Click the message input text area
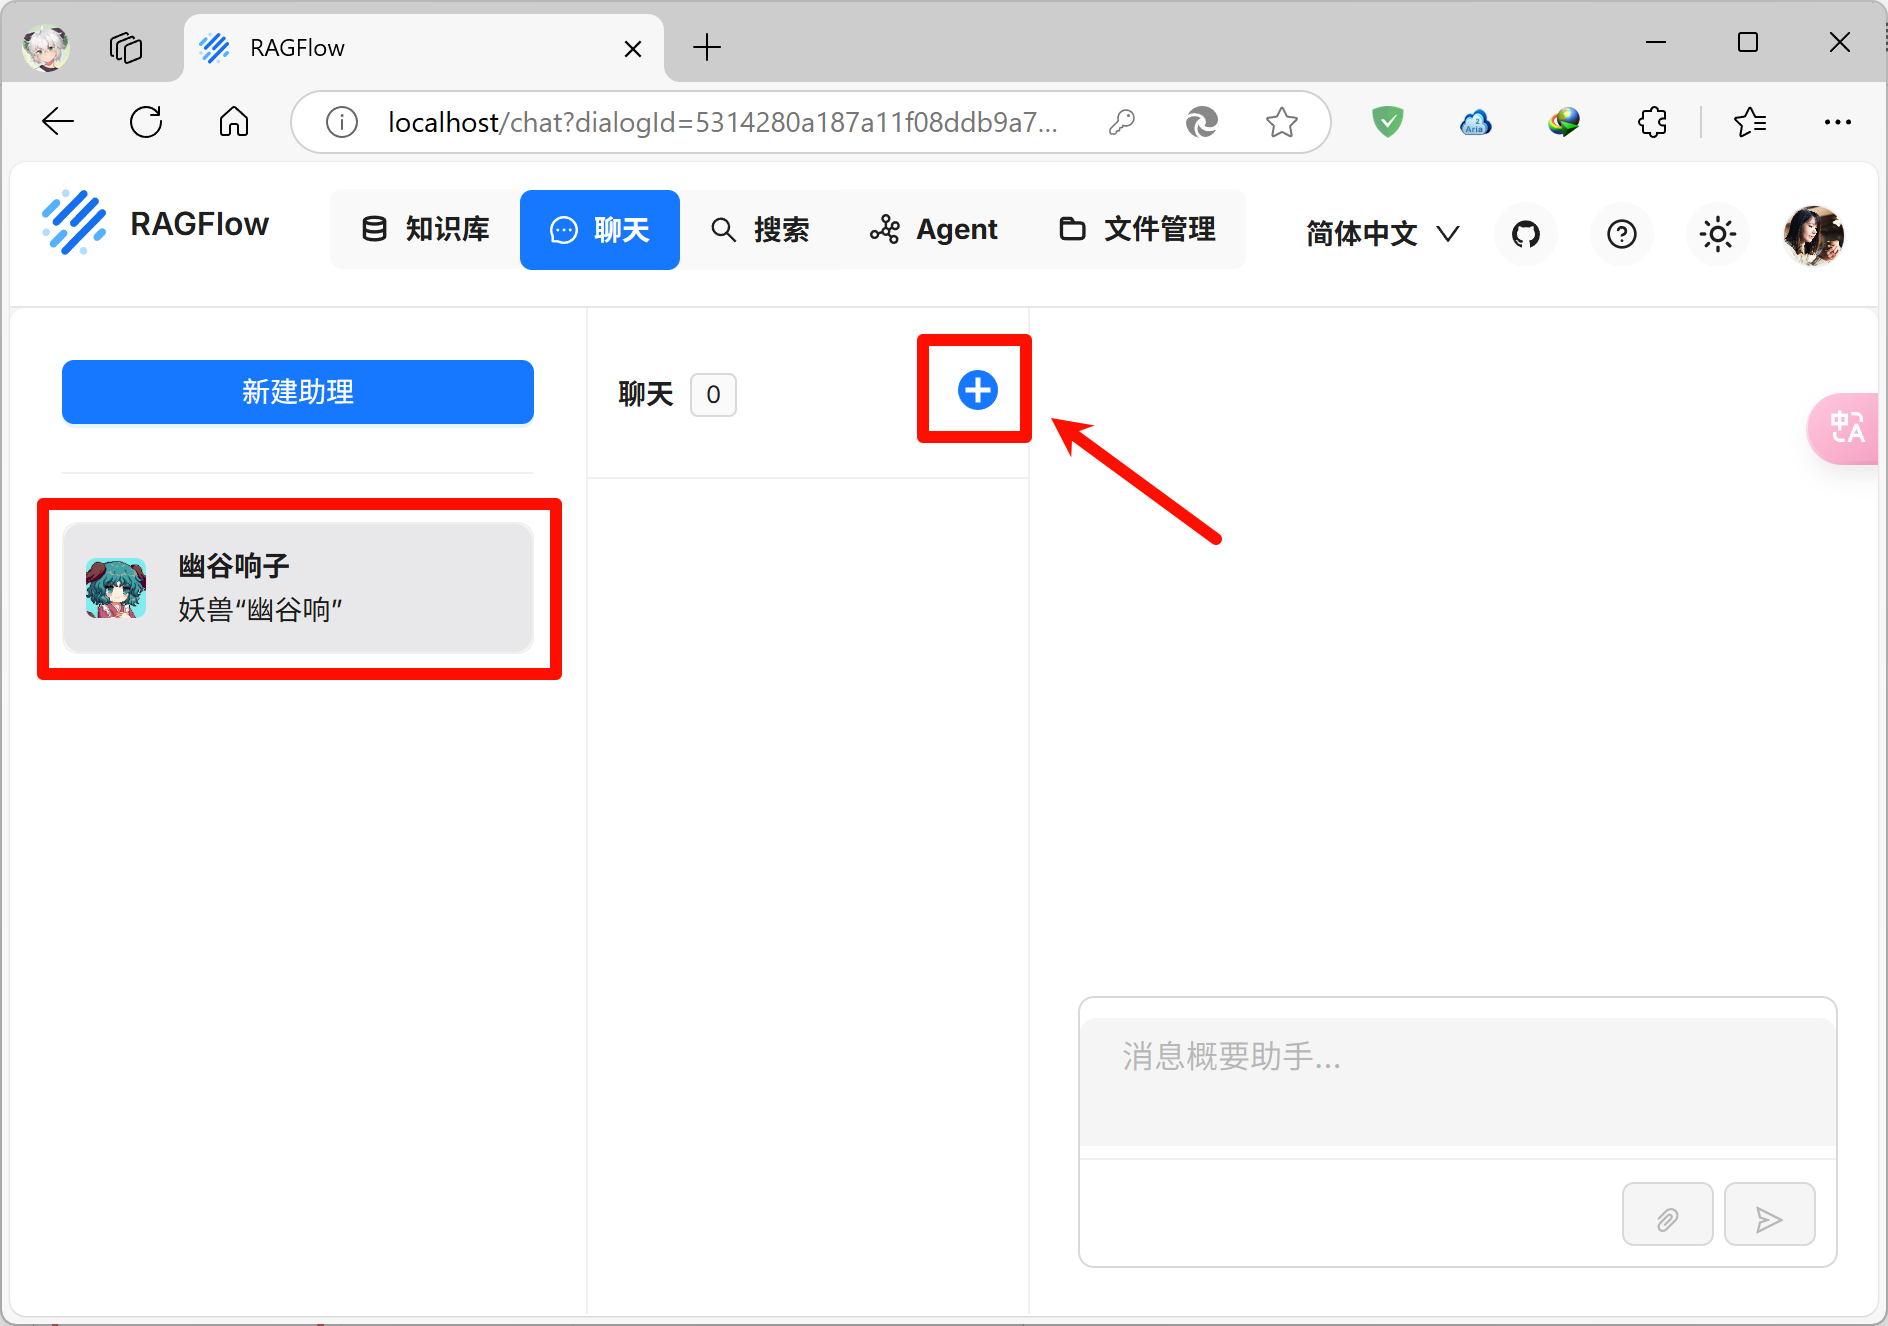 [1457, 1080]
